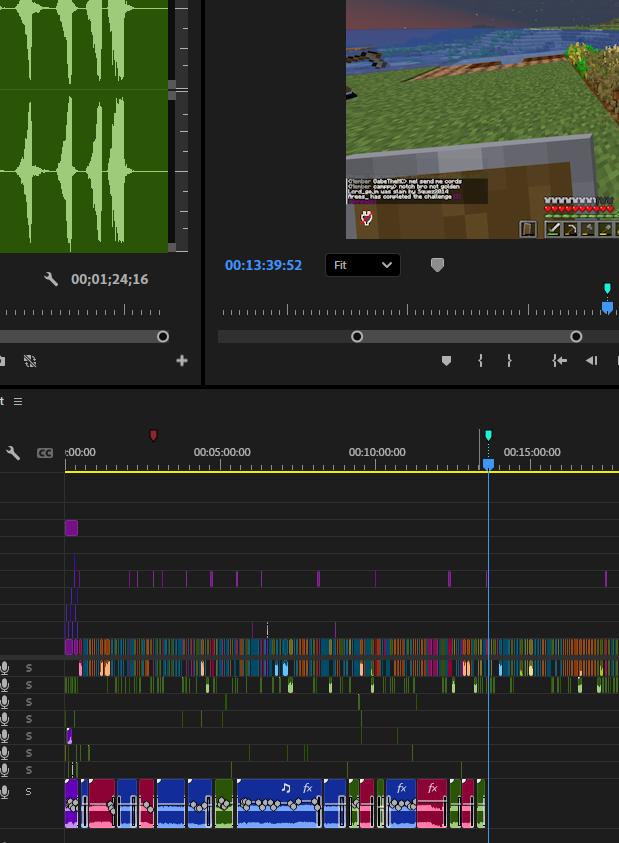
Task: Click ruler label 00:05:00:00
Action: click(x=222, y=452)
